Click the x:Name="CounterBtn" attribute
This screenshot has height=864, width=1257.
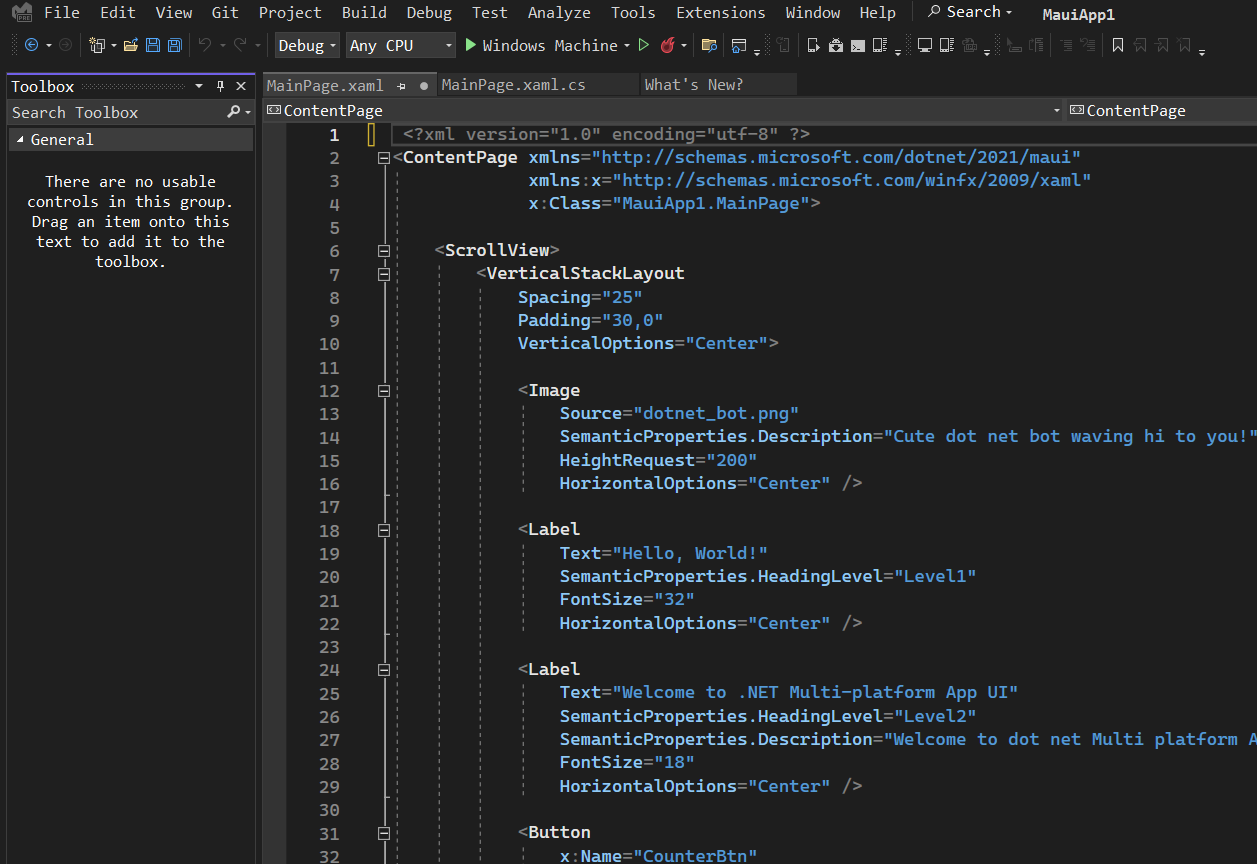(x=658, y=856)
